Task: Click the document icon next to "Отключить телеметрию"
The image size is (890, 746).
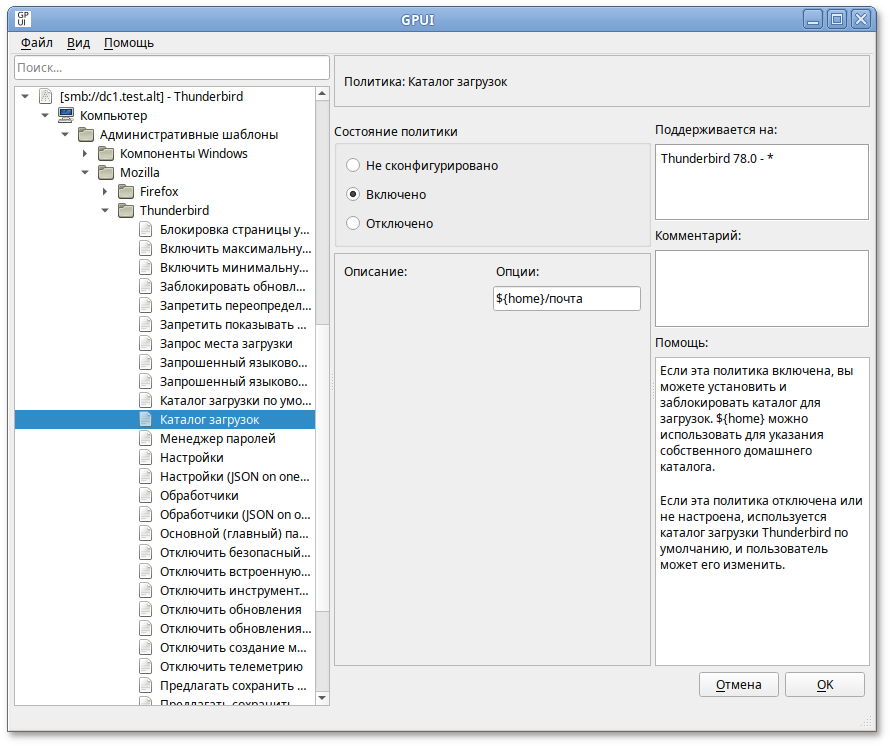Action: point(148,666)
